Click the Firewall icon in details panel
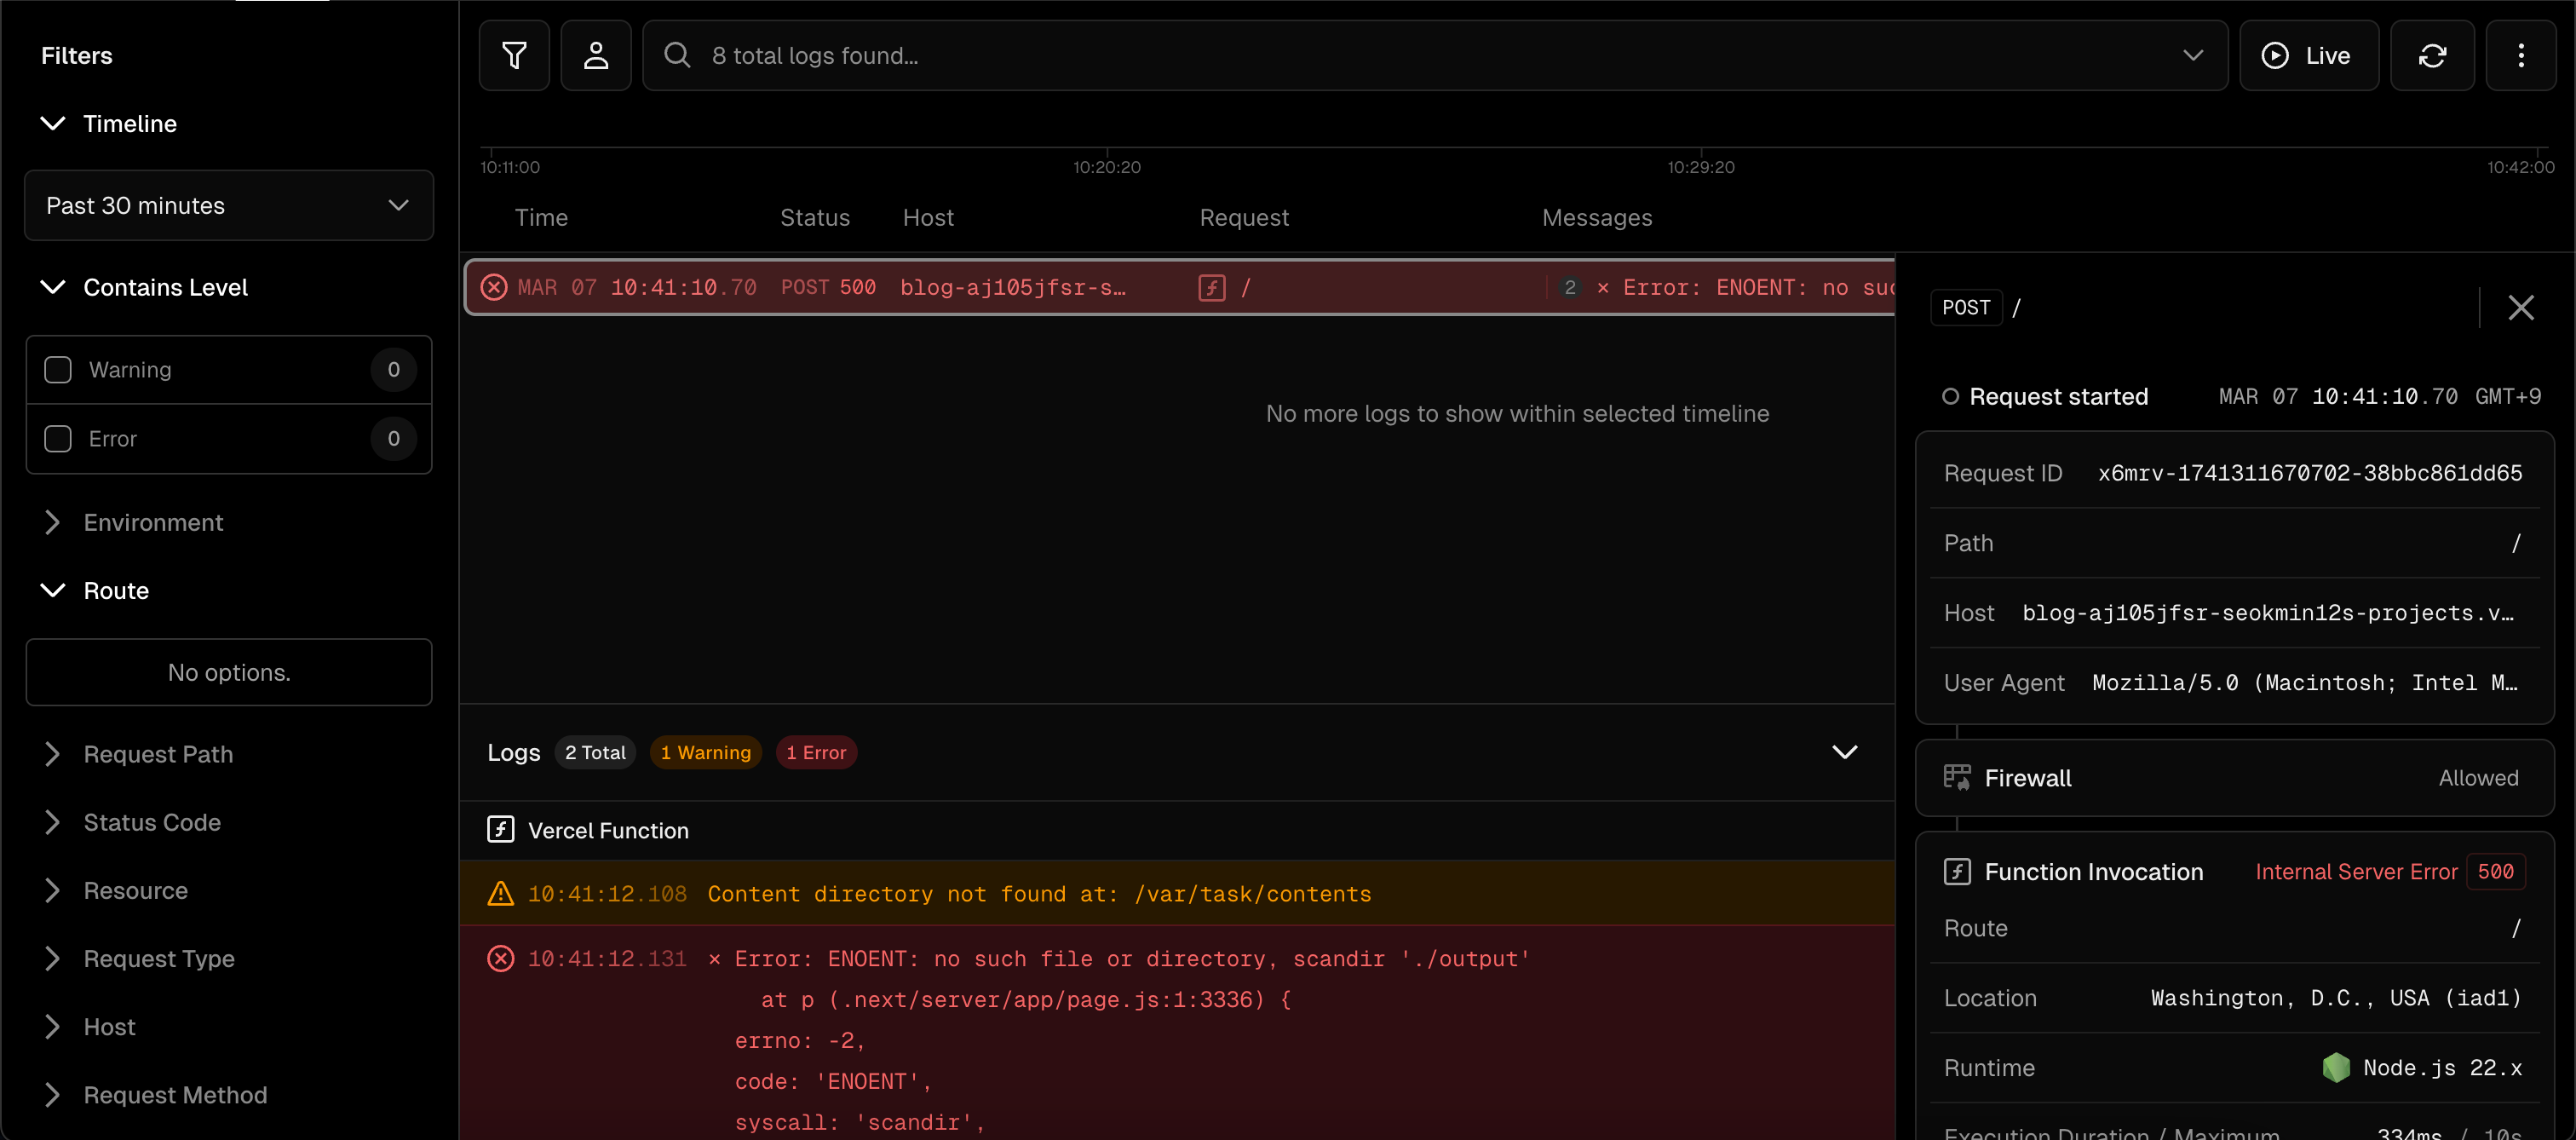Viewport: 2576px width, 1140px height. 1956,778
